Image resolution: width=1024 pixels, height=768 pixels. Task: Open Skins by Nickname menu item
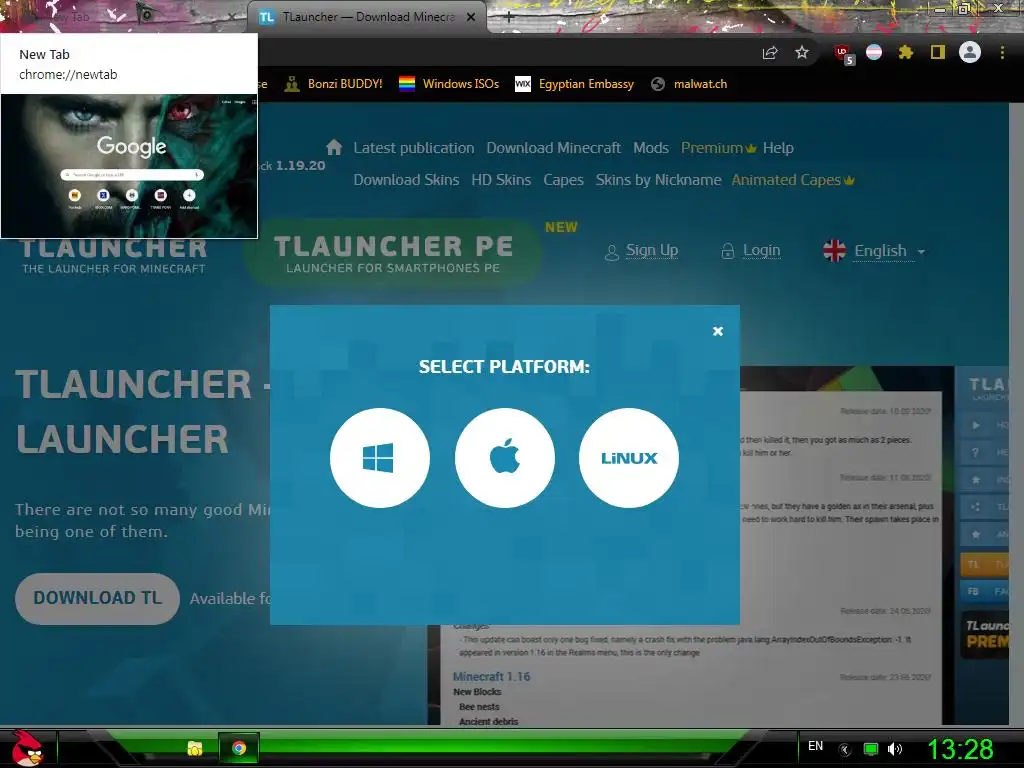pos(658,180)
